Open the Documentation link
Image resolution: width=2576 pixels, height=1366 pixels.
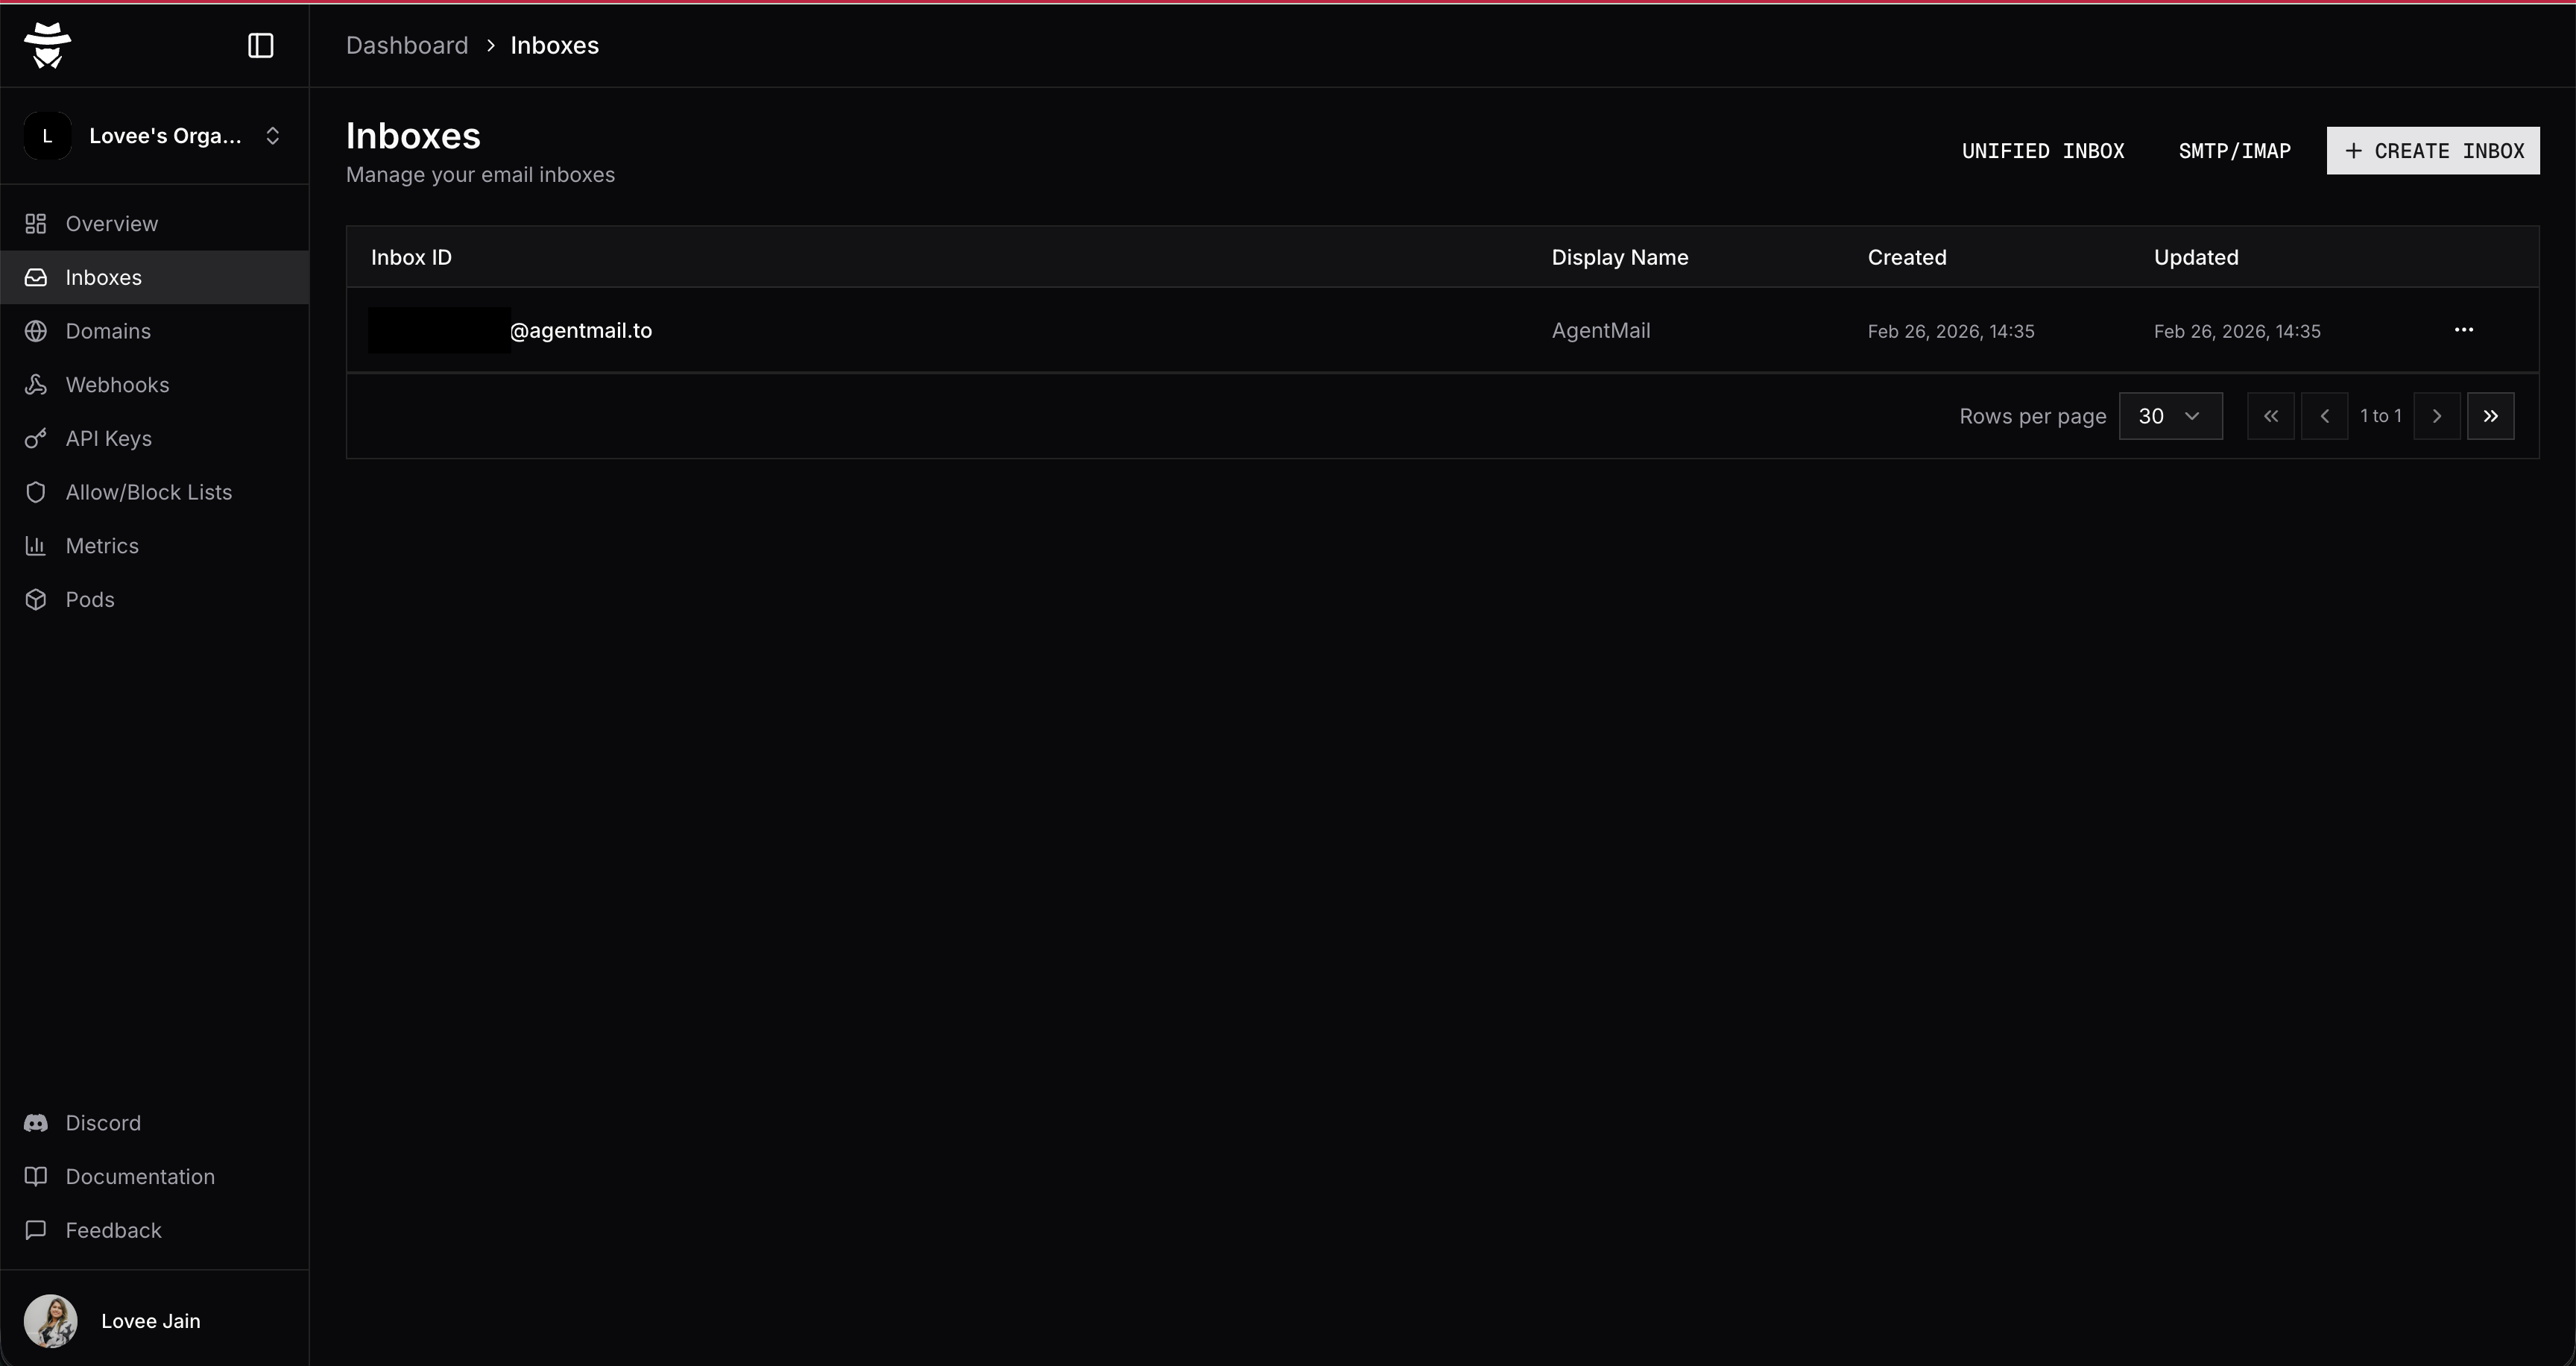point(139,1176)
